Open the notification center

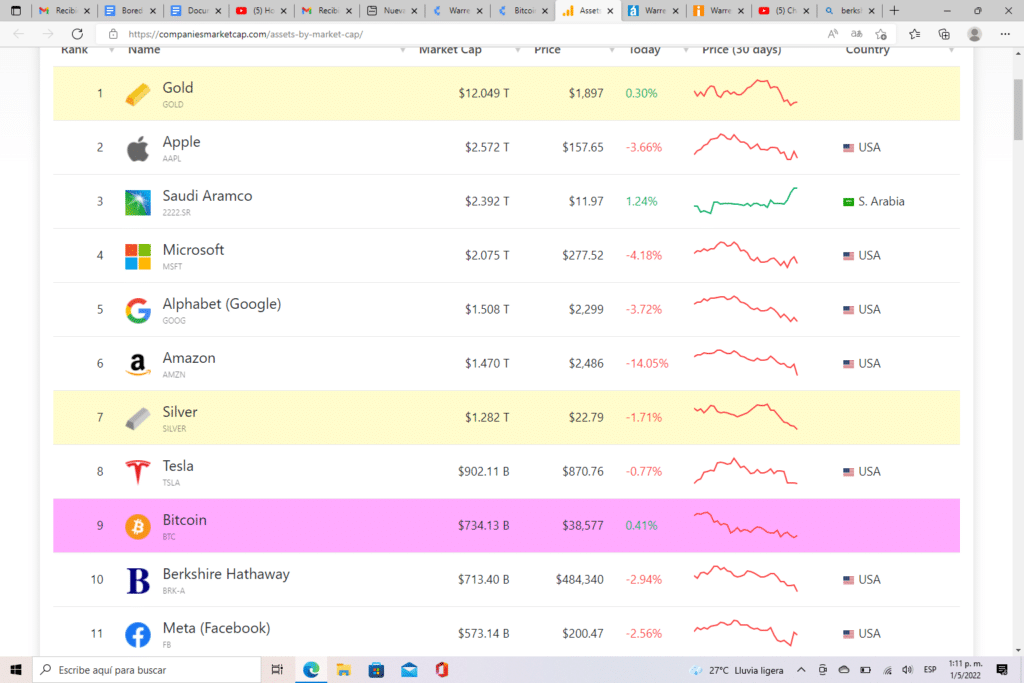[1002, 670]
